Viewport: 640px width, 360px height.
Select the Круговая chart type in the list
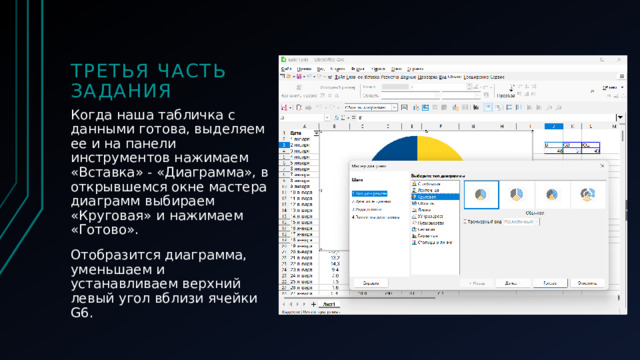pyautogui.click(x=435, y=197)
